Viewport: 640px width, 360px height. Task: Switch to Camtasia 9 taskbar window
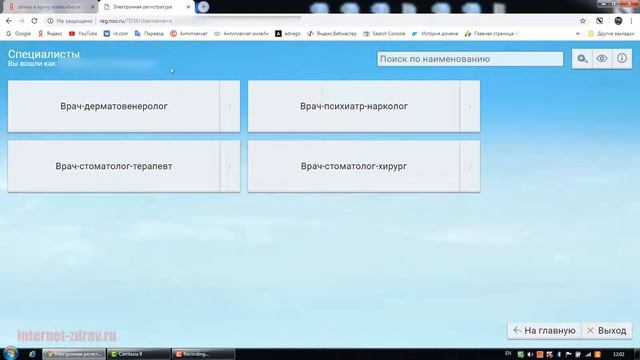[138, 354]
